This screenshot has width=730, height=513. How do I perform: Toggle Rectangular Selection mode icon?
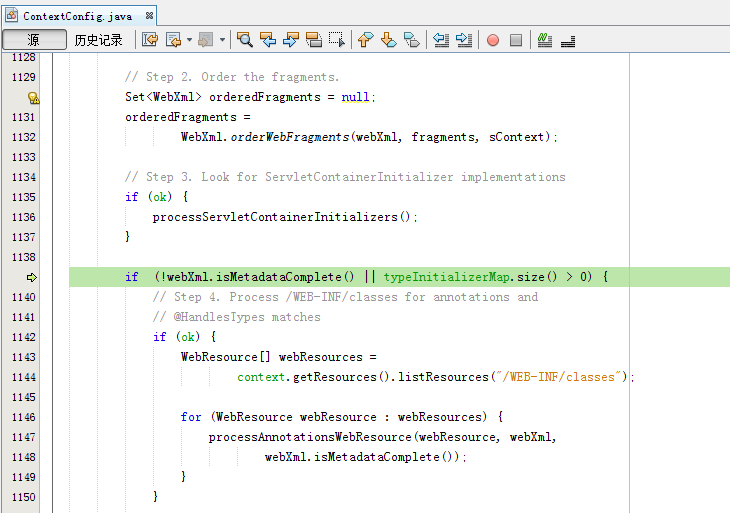click(337, 40)
